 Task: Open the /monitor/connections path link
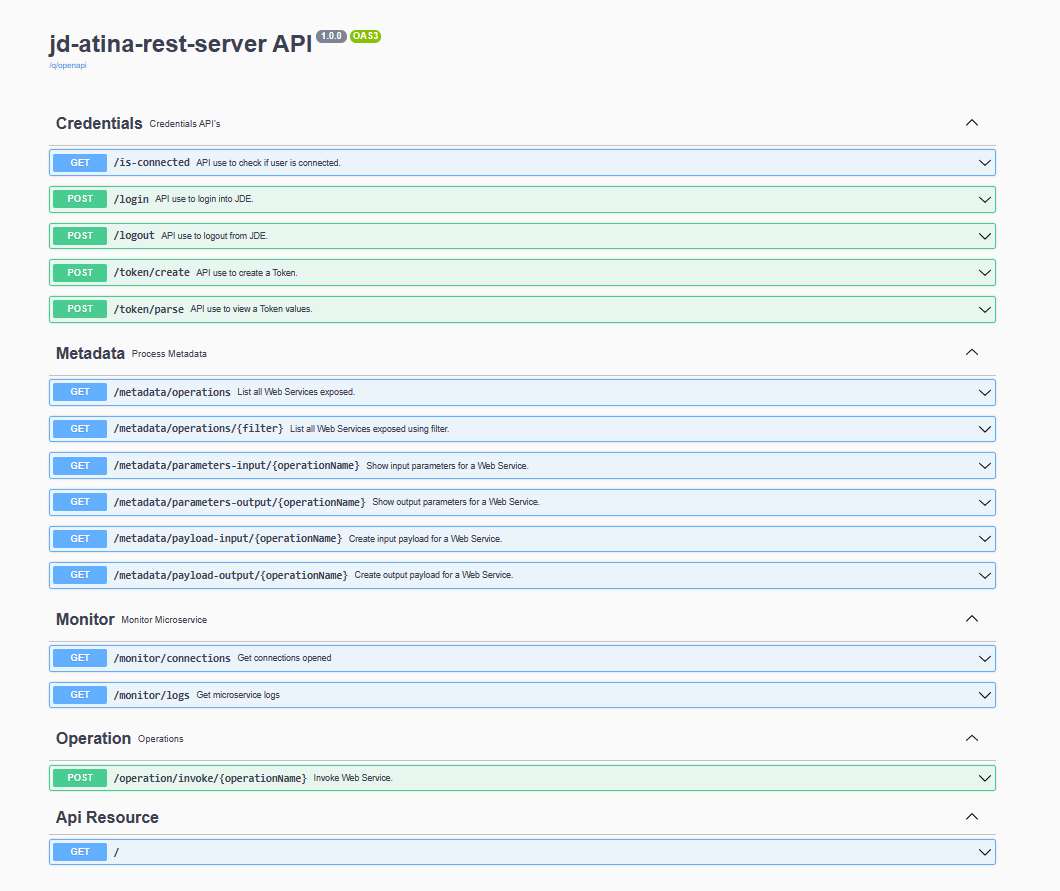point(172,658)
